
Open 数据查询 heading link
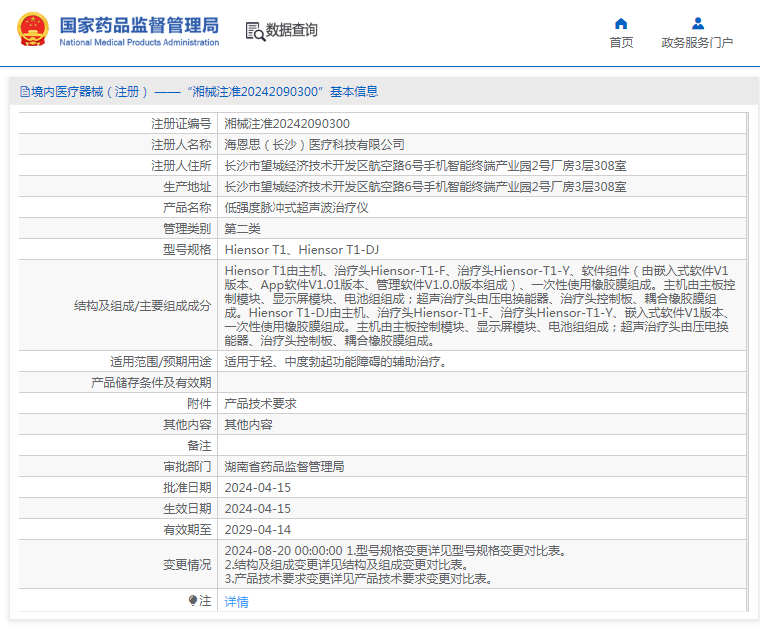coord(291,30)
